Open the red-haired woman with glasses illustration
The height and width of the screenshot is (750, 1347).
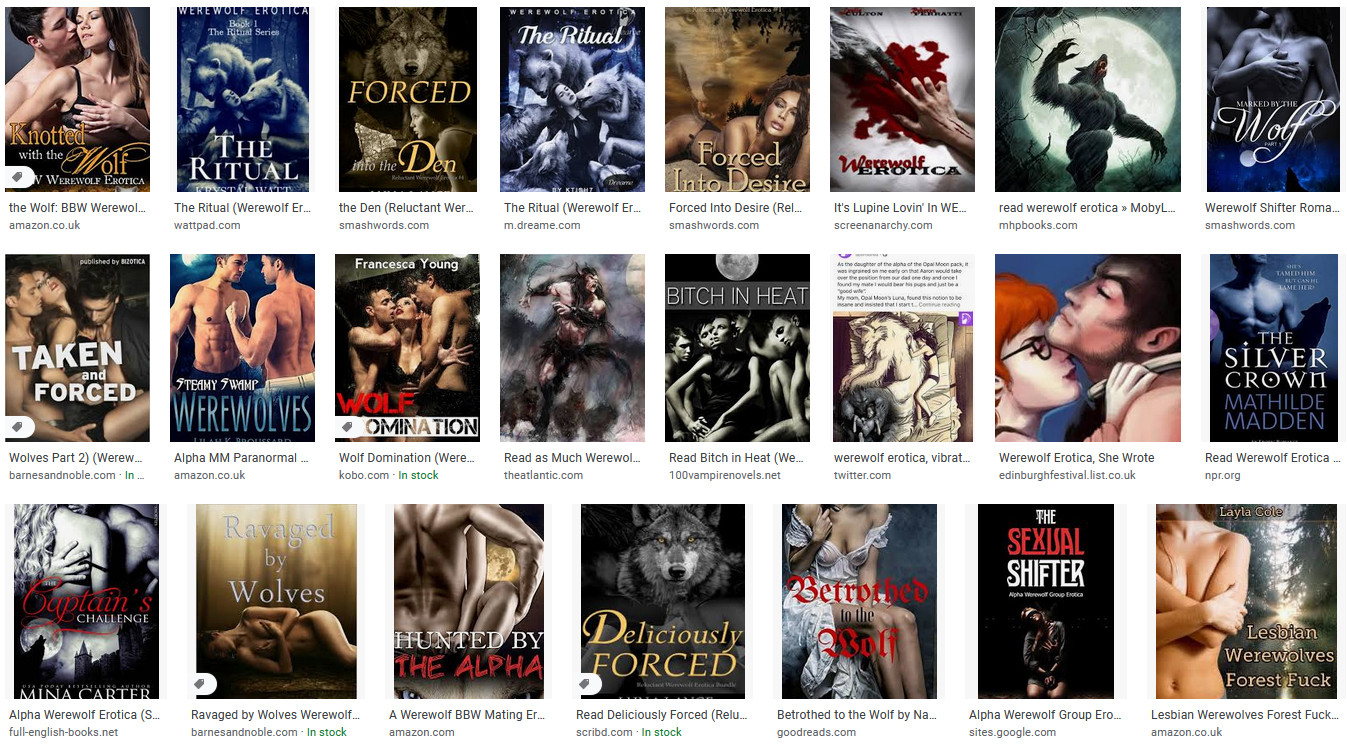click(x=1087, y=348)
